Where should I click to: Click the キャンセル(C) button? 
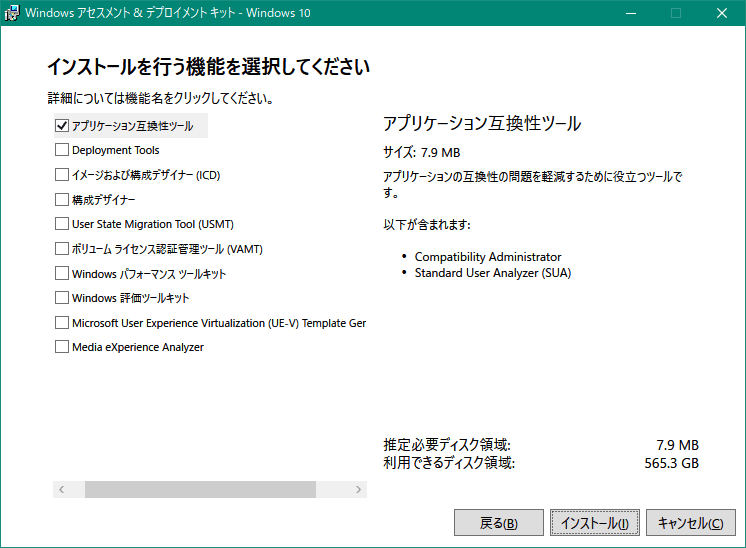pyautogui.click(x=690, y=523)
